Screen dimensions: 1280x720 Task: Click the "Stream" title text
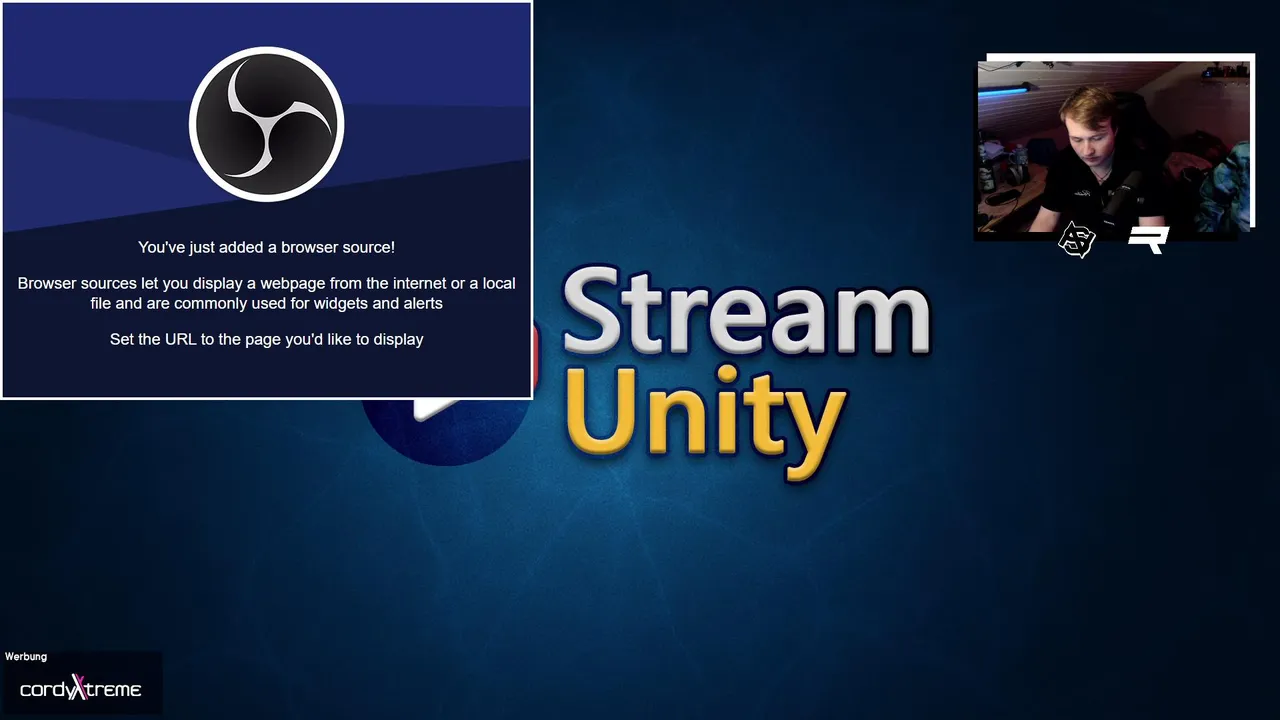747,313
